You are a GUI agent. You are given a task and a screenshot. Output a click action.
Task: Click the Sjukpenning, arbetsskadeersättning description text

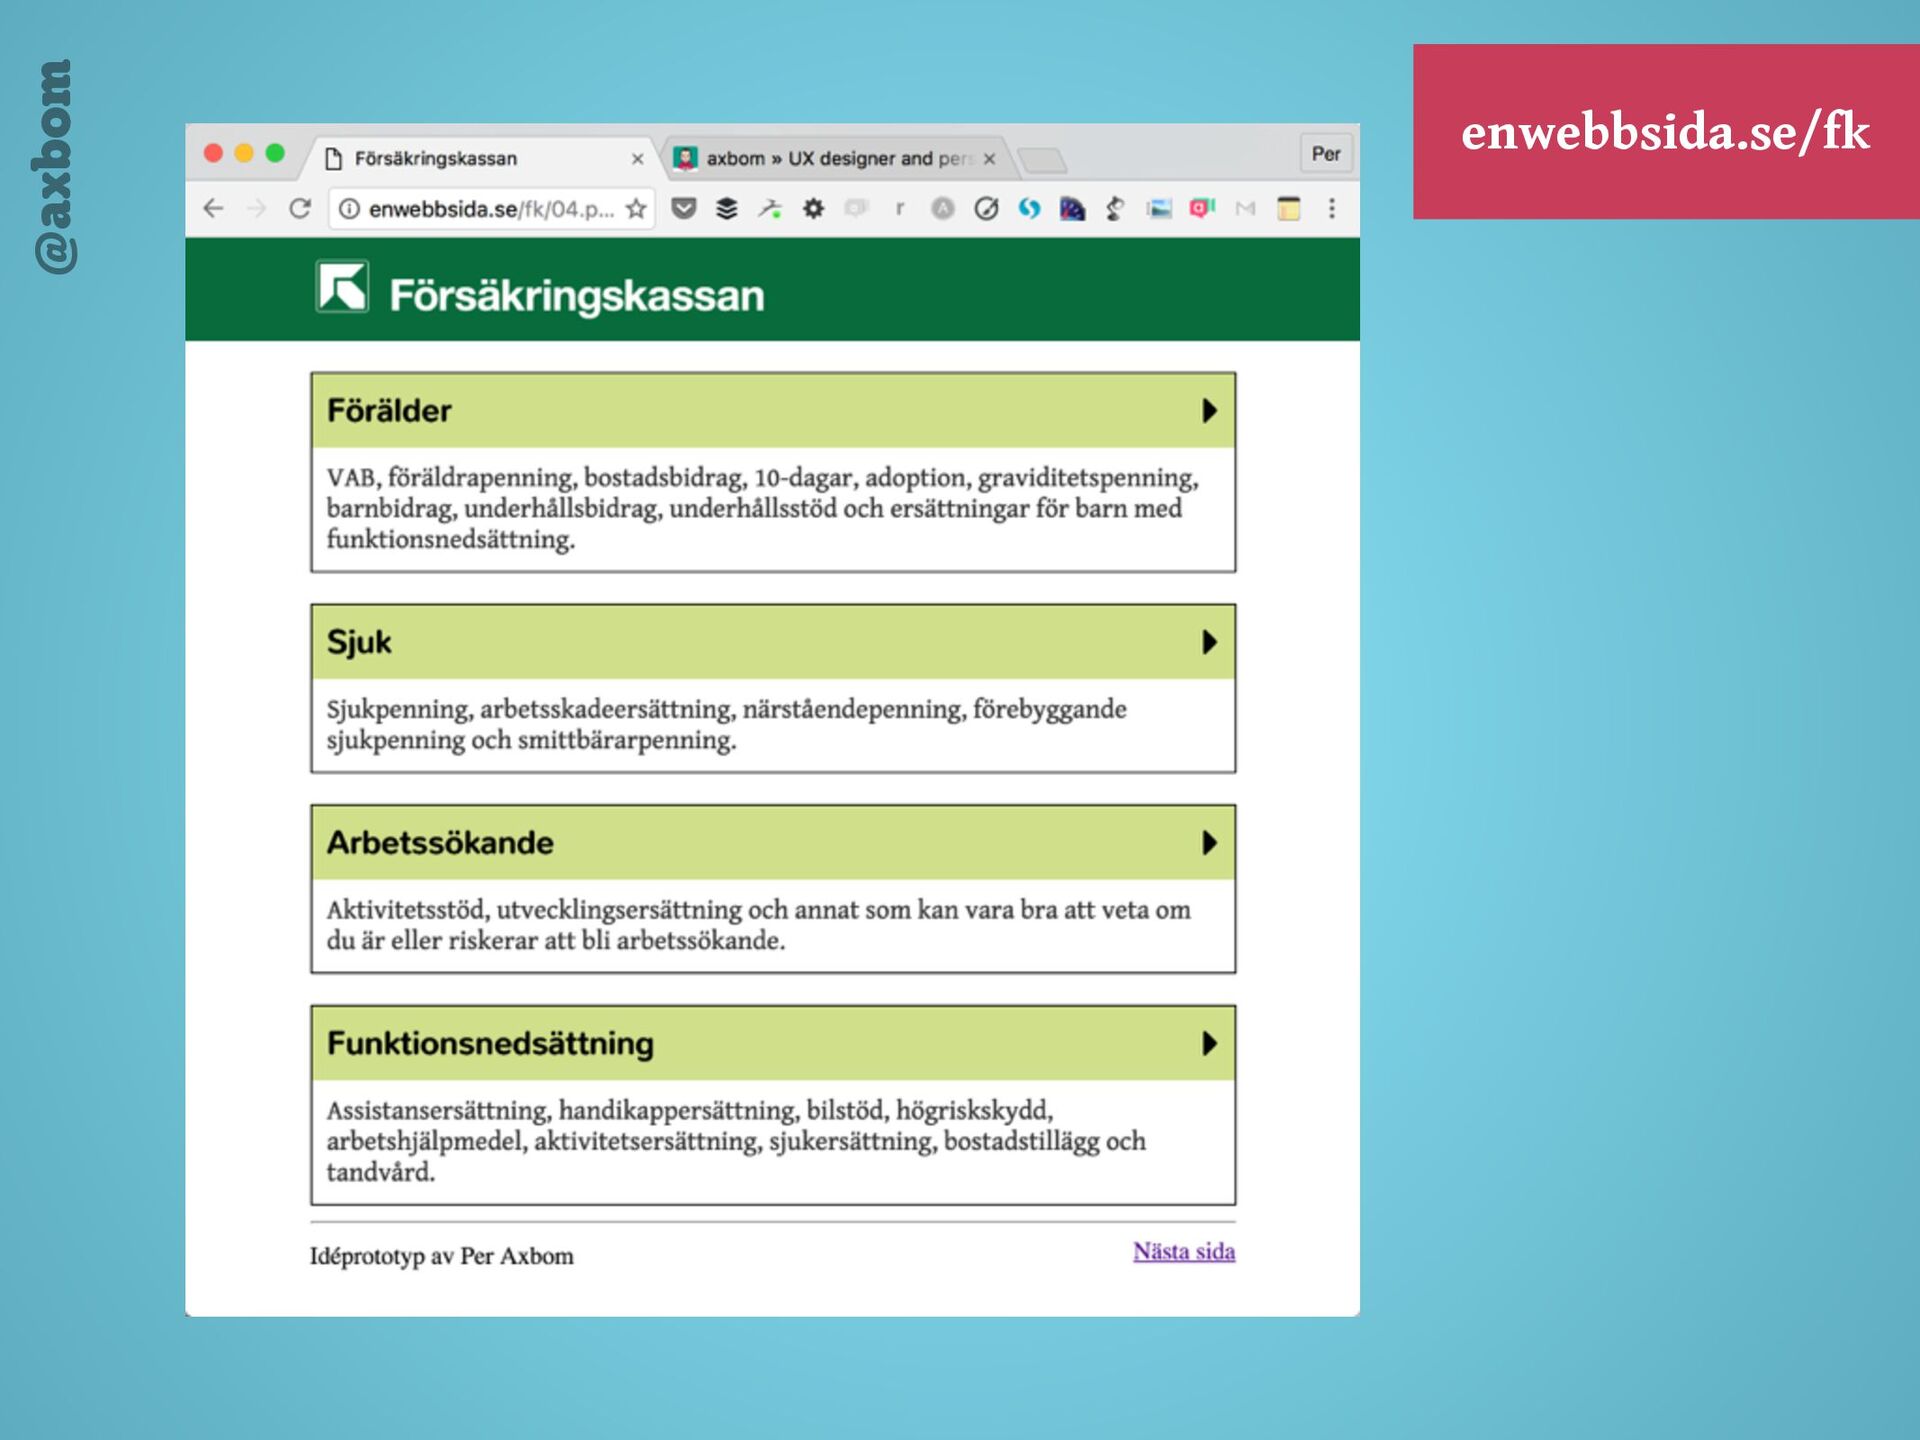(727, 724)
